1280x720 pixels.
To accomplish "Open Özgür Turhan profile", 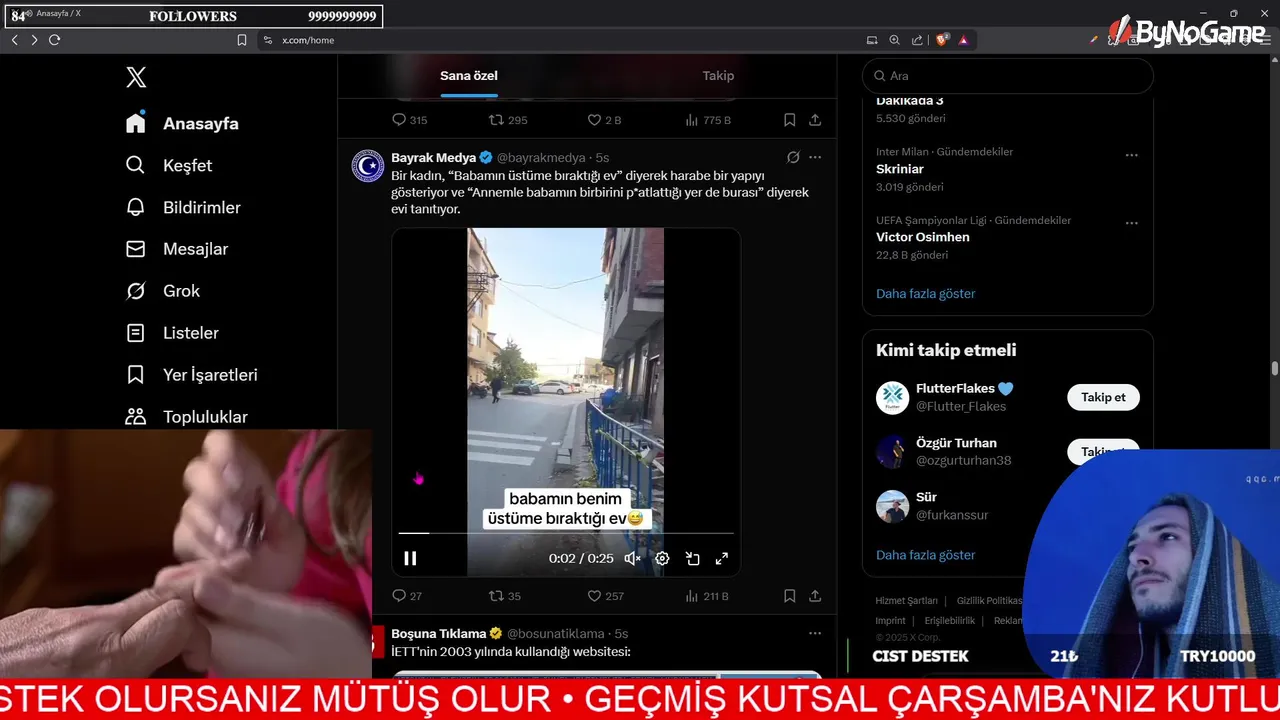I will (x=956, y=443).
